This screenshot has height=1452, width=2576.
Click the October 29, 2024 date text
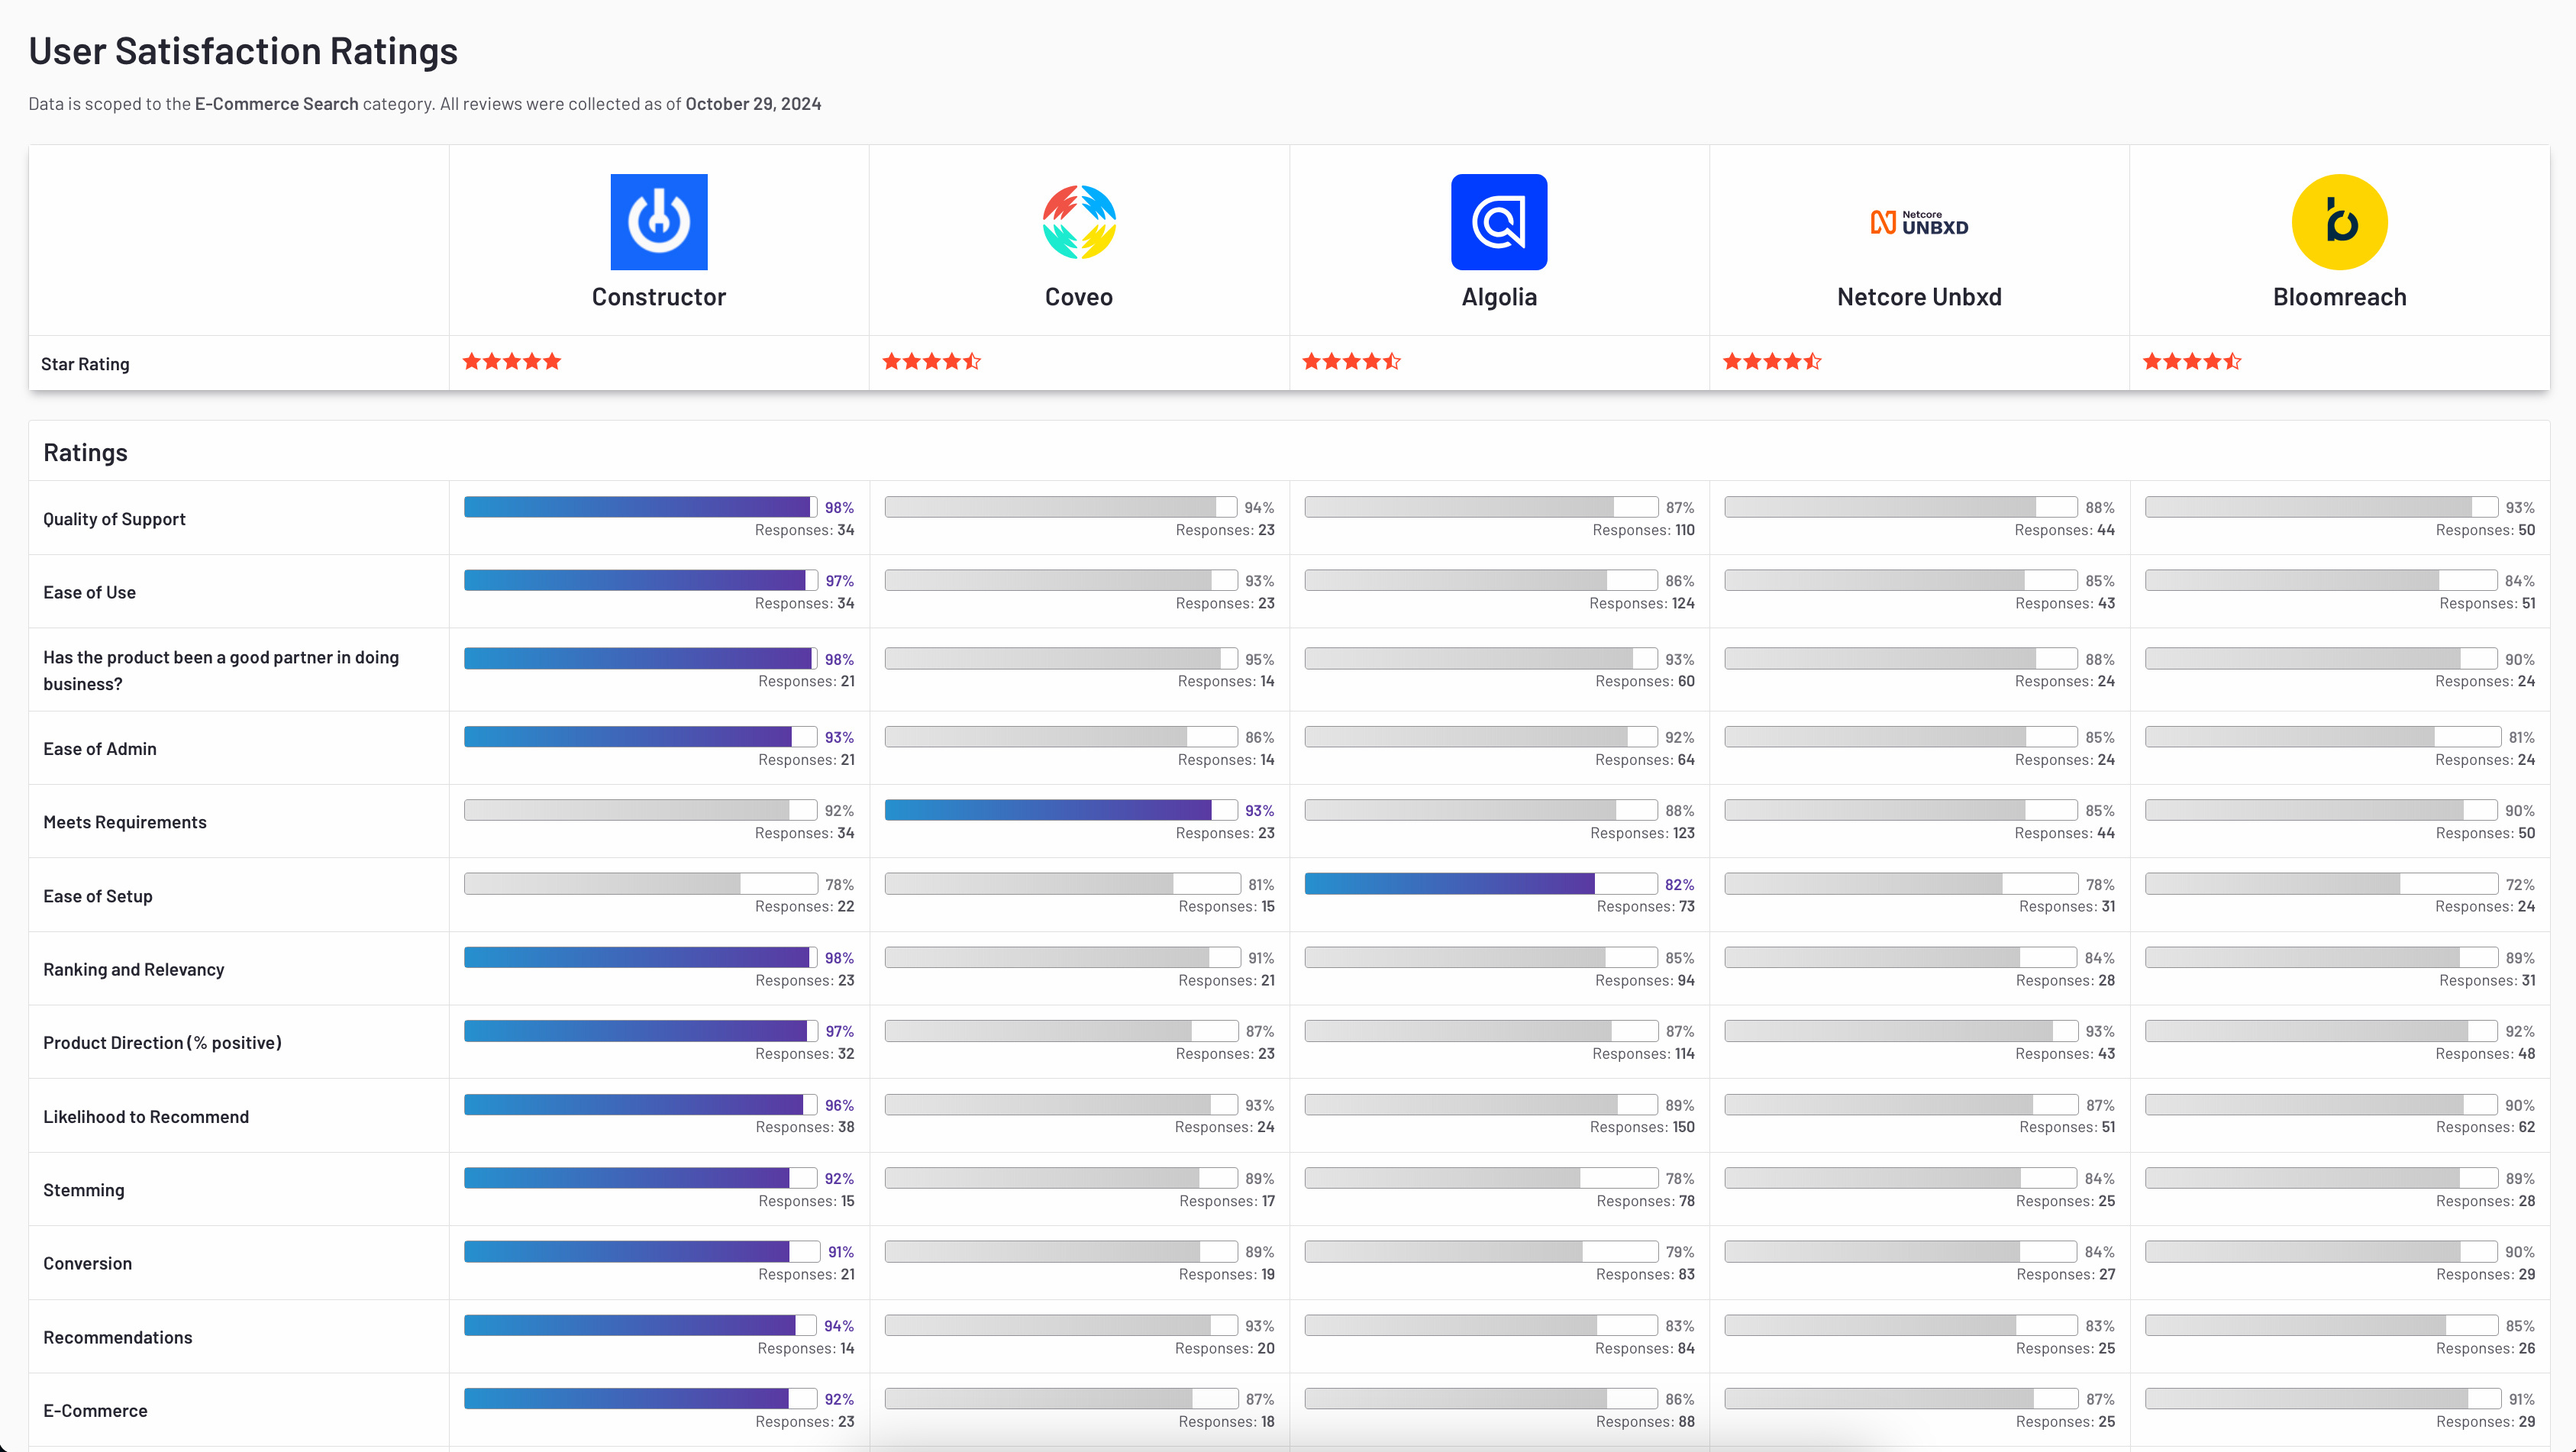tap(753, 104)
